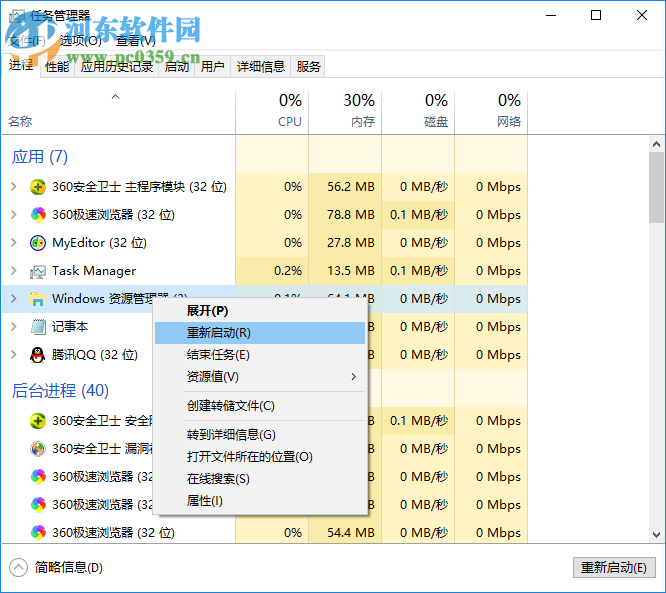The width and height of the screenshot is (666, 593).
Task: Click the scrollbar up arrow
Action: (657, 144)
